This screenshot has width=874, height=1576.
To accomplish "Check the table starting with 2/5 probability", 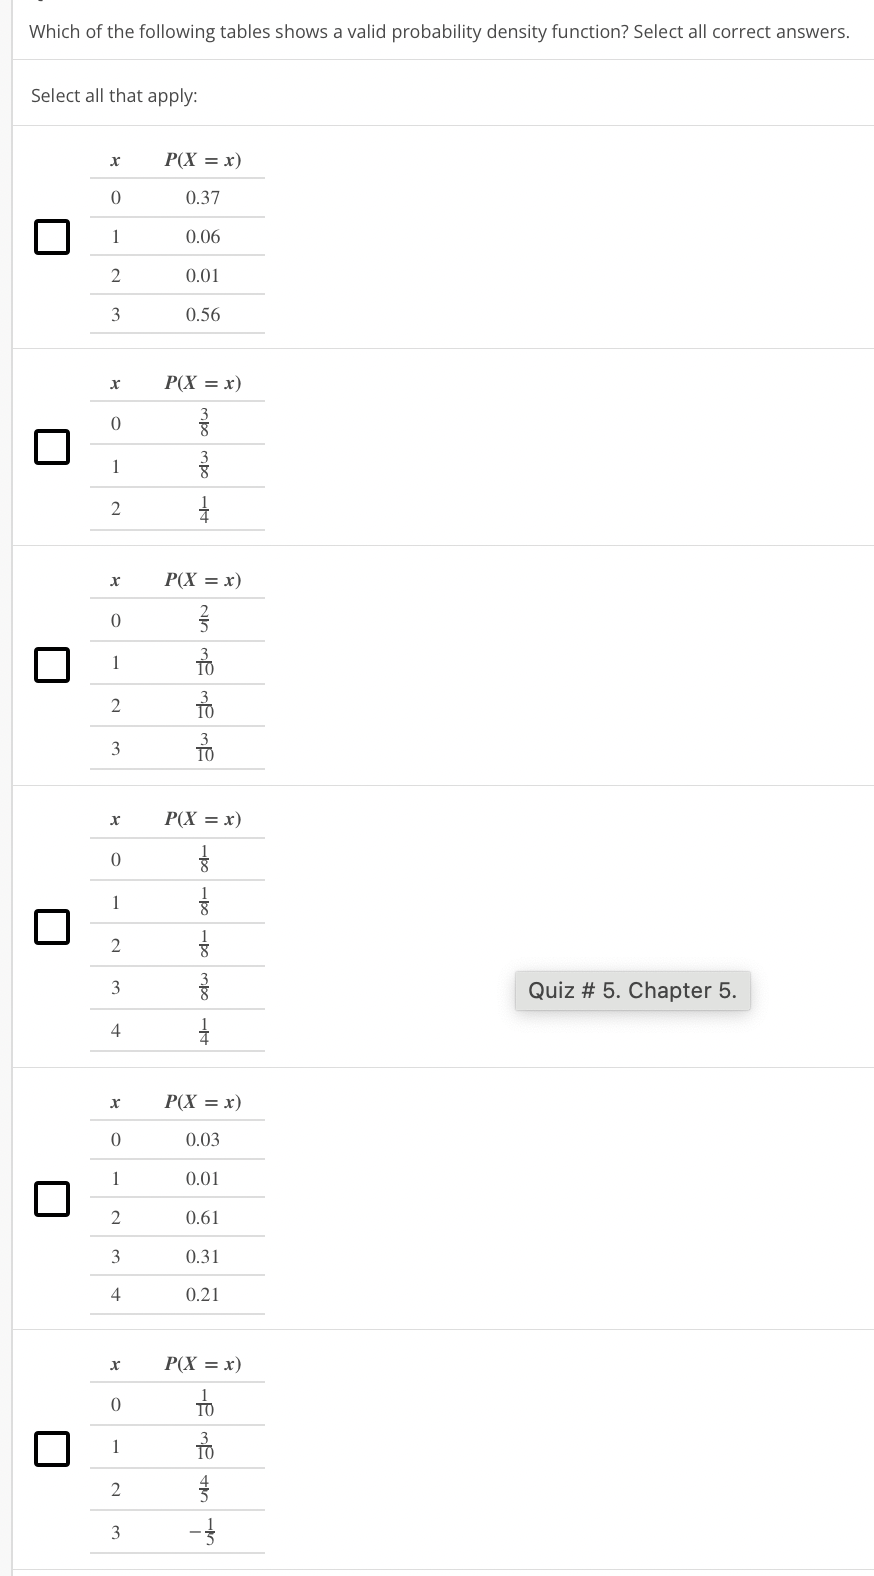I will pyautogui.click(x=52, y=664).
